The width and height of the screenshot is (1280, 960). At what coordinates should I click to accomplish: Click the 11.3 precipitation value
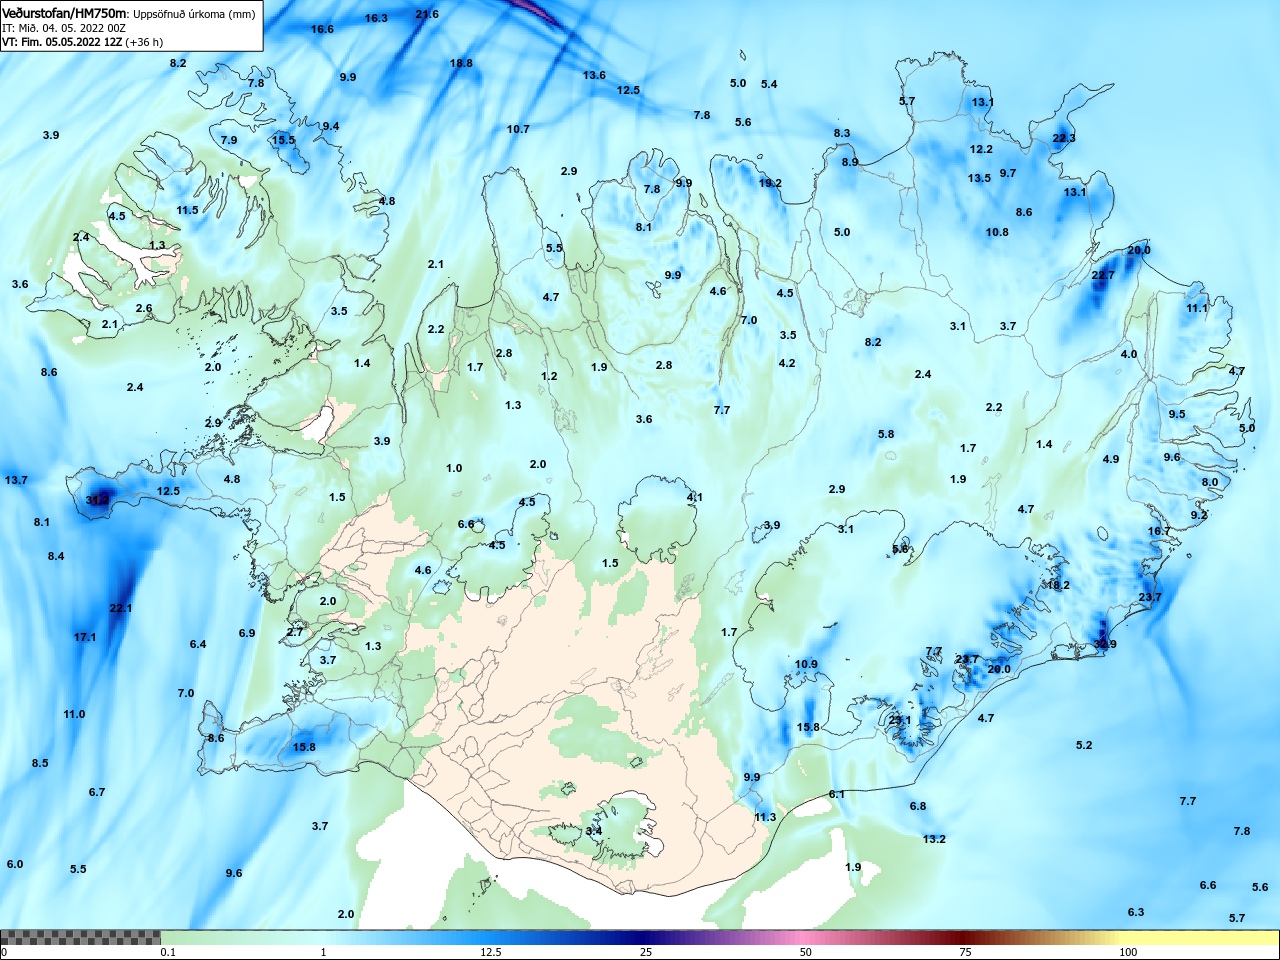coord(765,817)
